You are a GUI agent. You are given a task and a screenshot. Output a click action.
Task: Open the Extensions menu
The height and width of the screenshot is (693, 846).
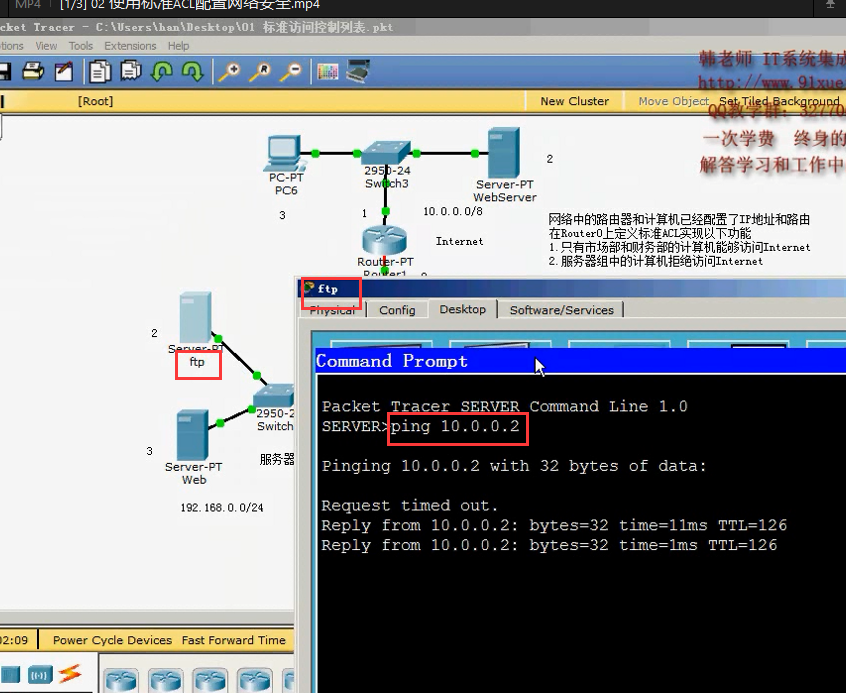[x=130, y=46]
